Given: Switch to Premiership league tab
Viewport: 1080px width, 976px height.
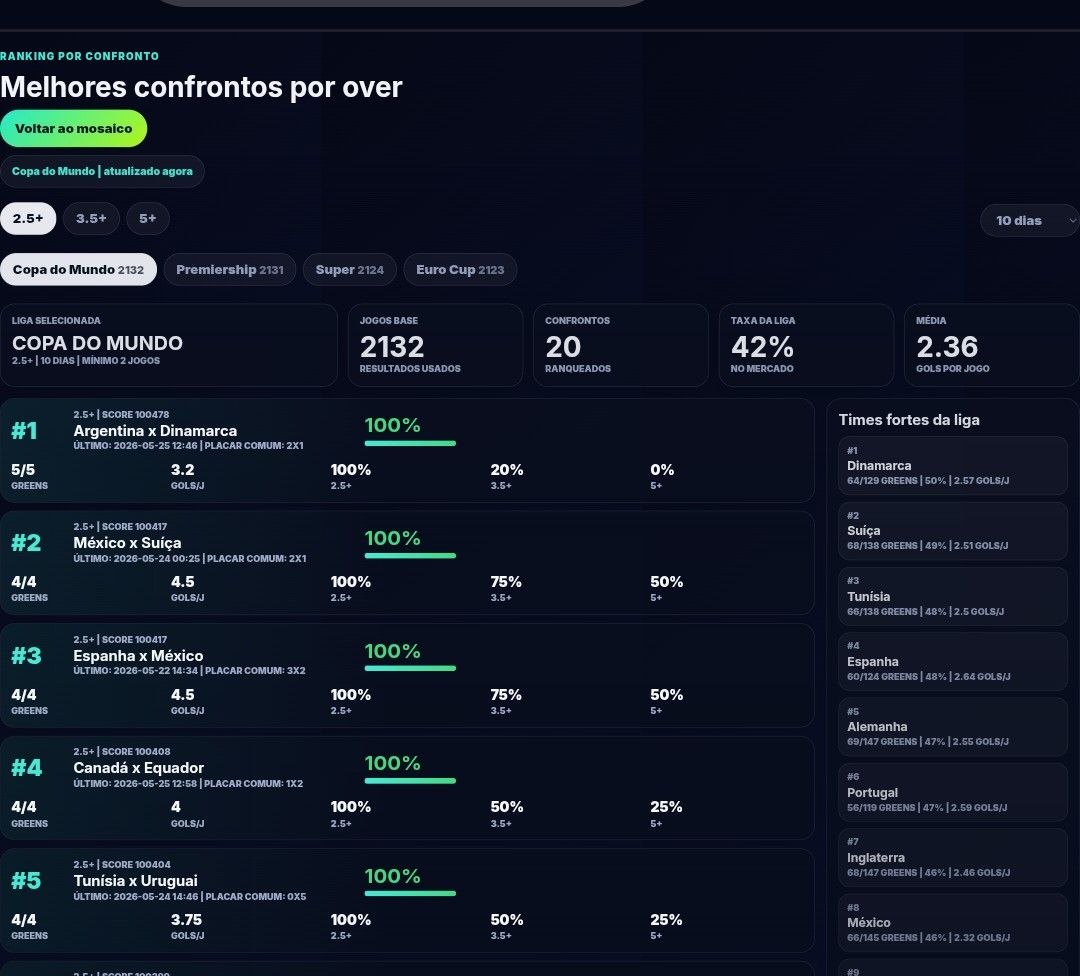Looking at the screenshot, I should coord(229,269).
